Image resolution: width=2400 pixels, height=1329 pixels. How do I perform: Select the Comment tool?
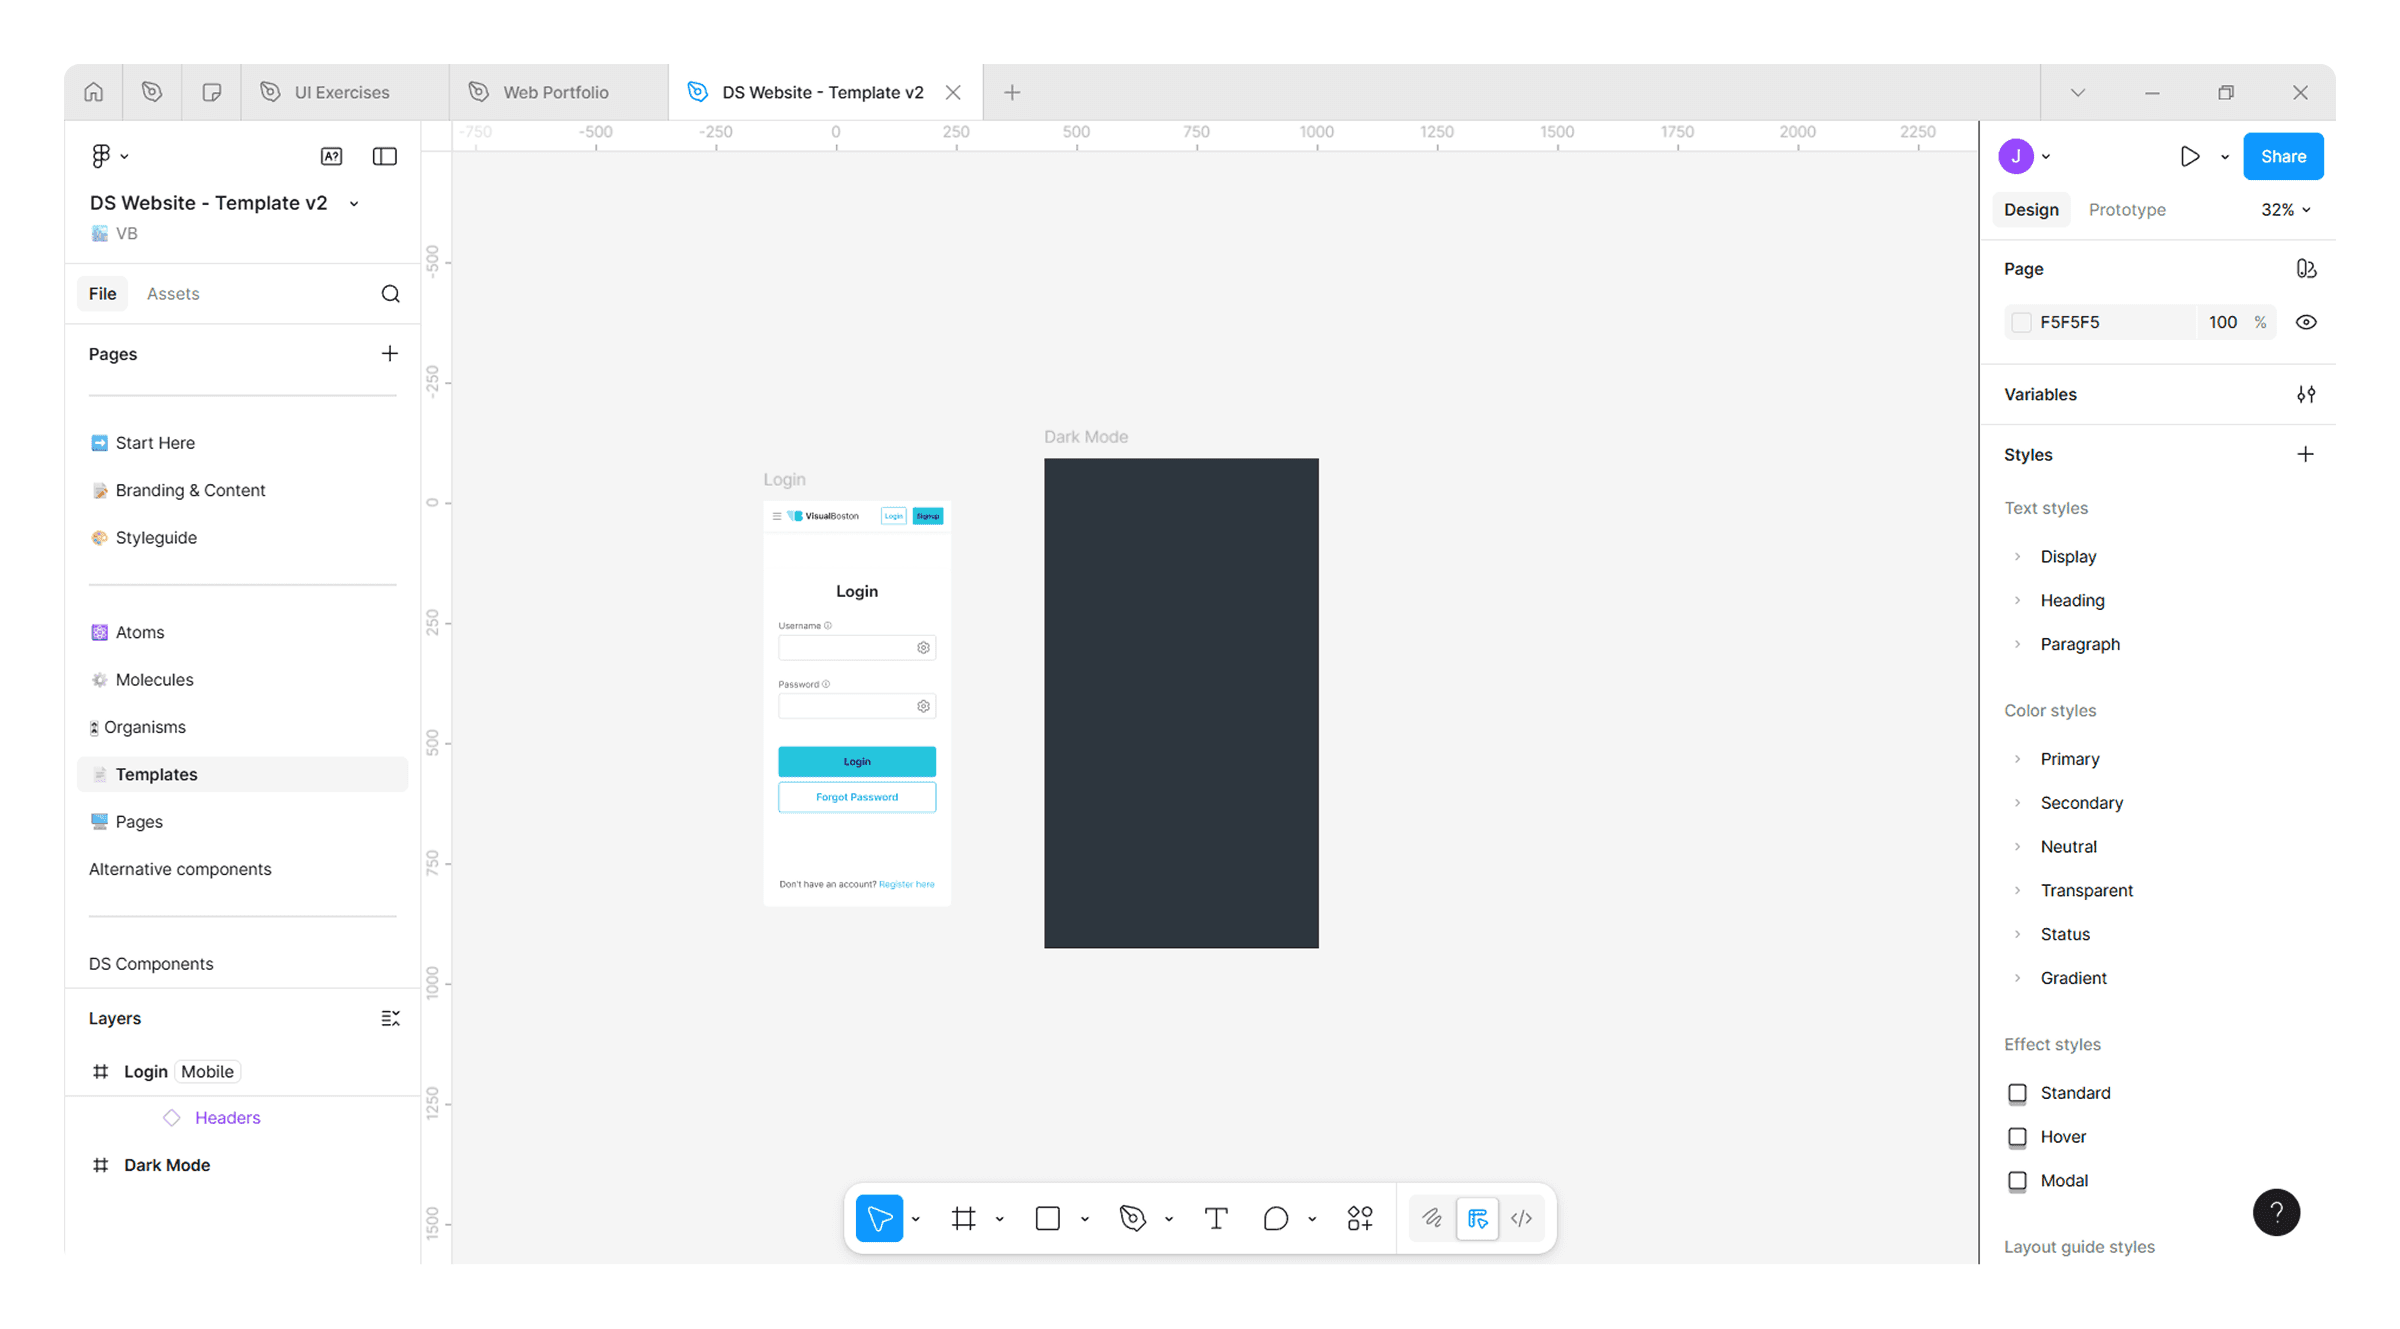(1275, 1218)
